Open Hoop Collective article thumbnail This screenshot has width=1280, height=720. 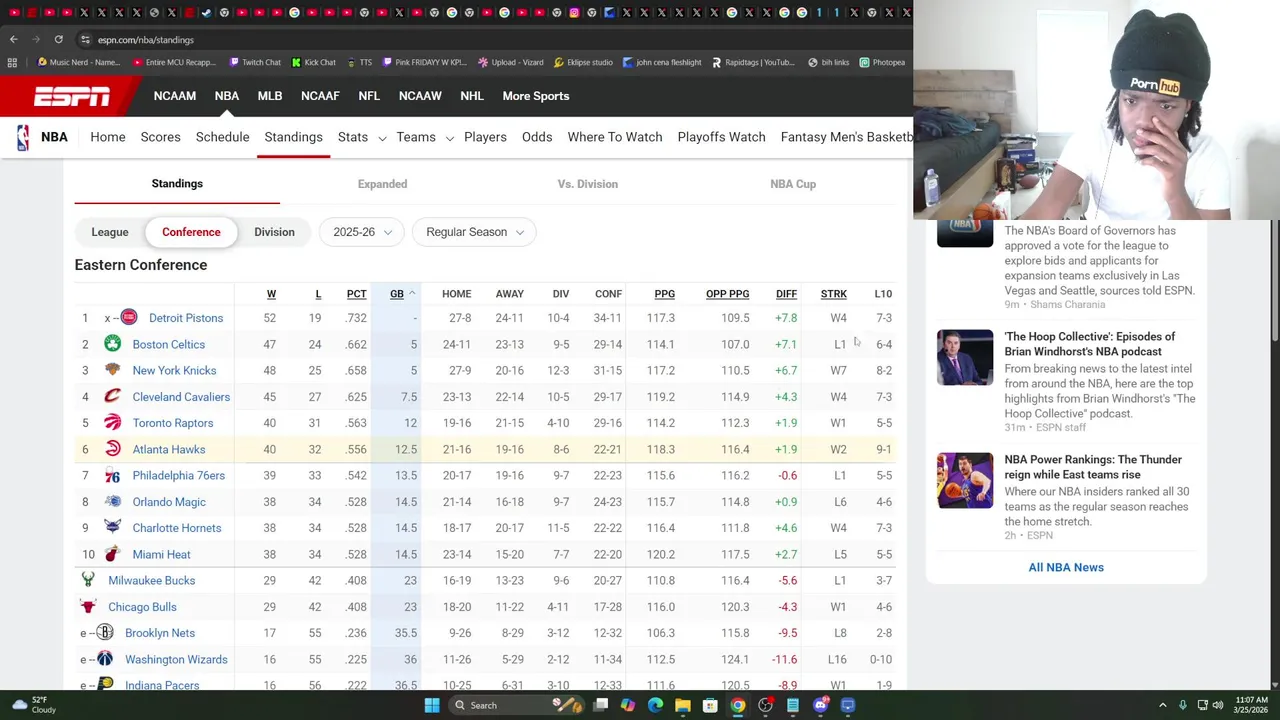click(x=965, y=357)
